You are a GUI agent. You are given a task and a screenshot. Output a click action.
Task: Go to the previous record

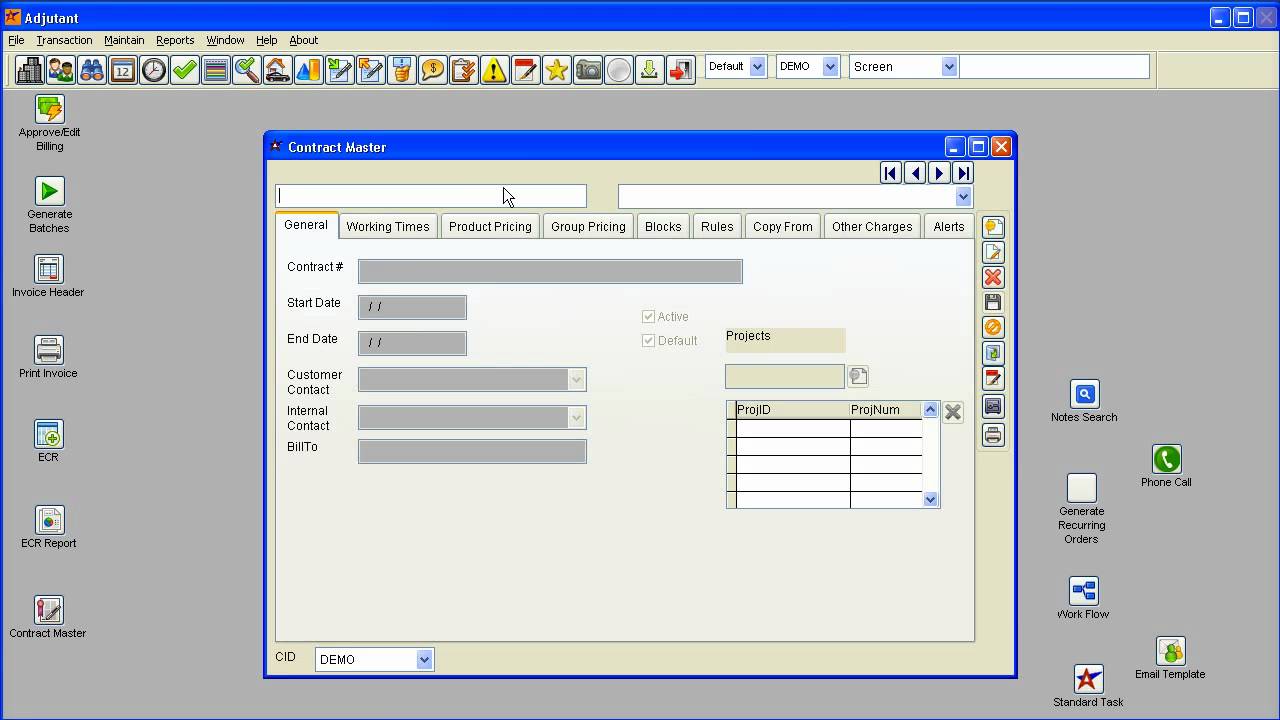tap(914, 173)
